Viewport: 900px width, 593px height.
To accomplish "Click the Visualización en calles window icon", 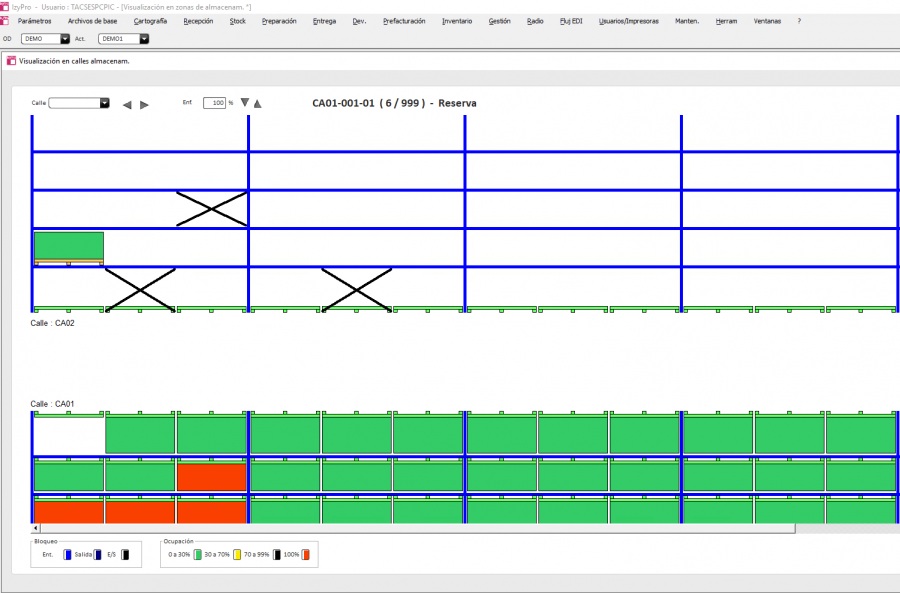I will point(11,60).
